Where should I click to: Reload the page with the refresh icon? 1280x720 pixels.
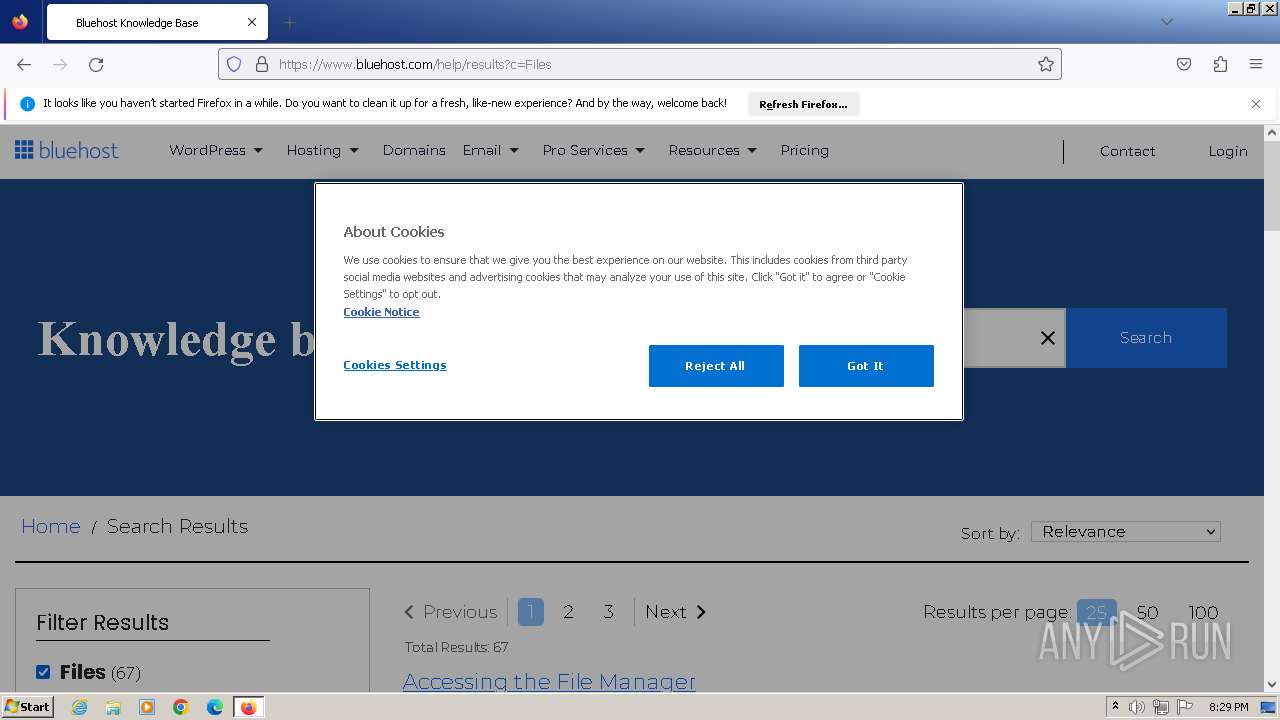96,64
